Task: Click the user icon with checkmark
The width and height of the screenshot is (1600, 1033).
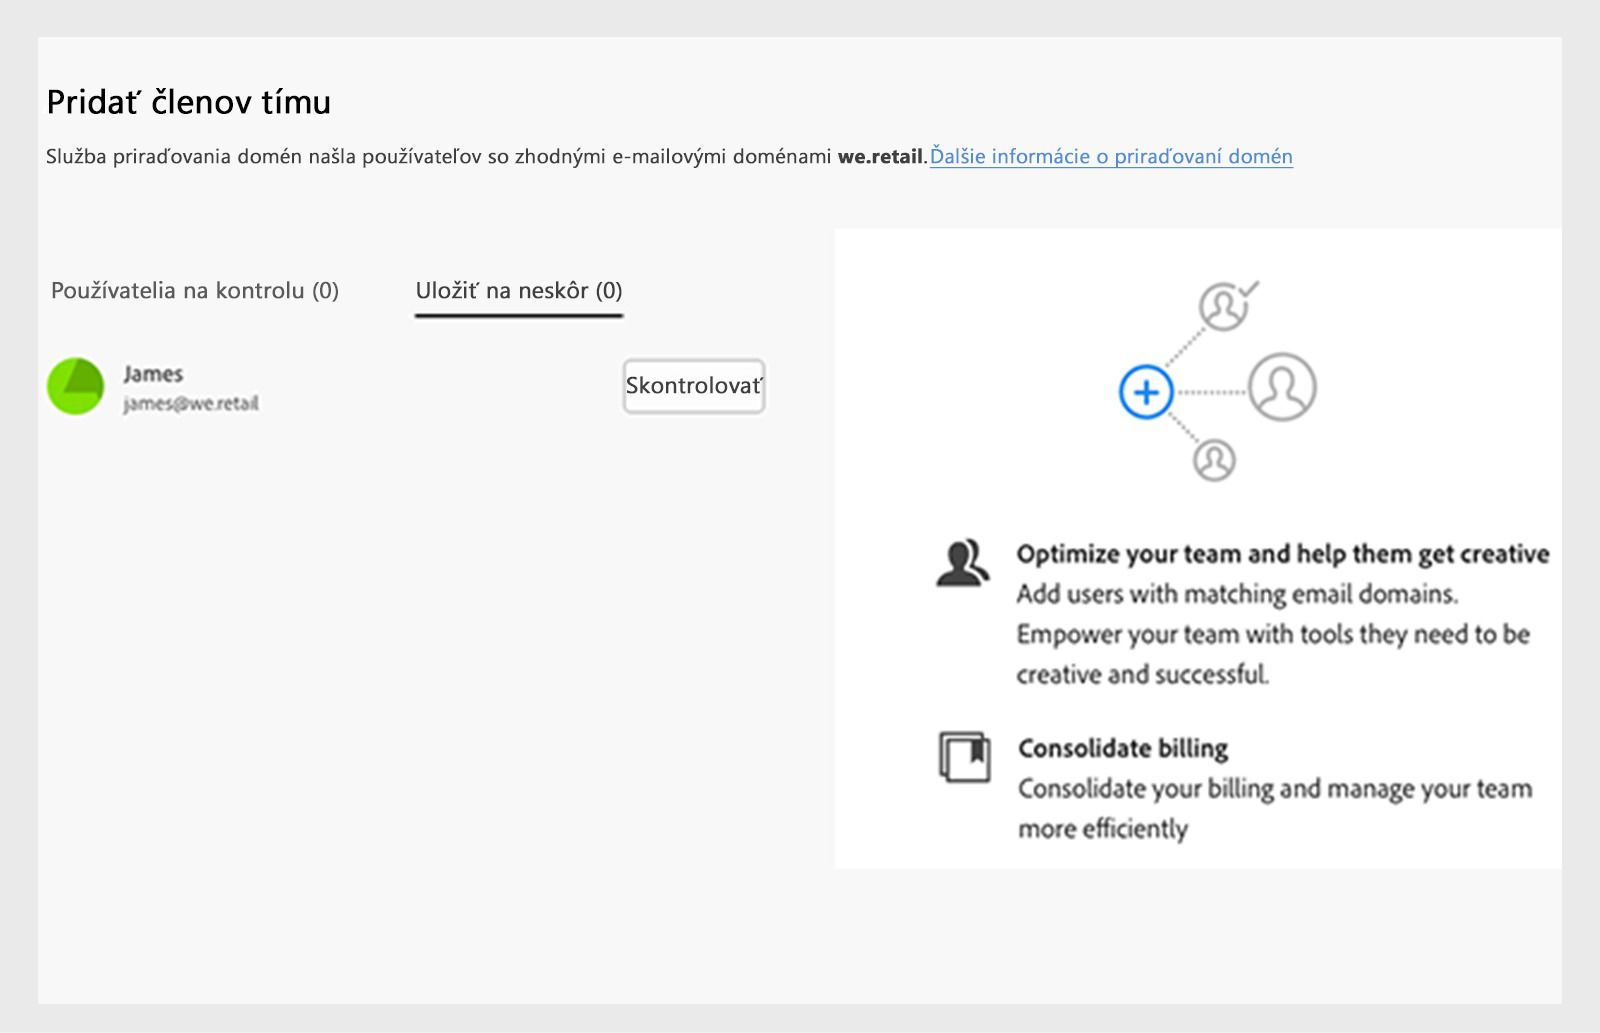Action: (1227, 306)
